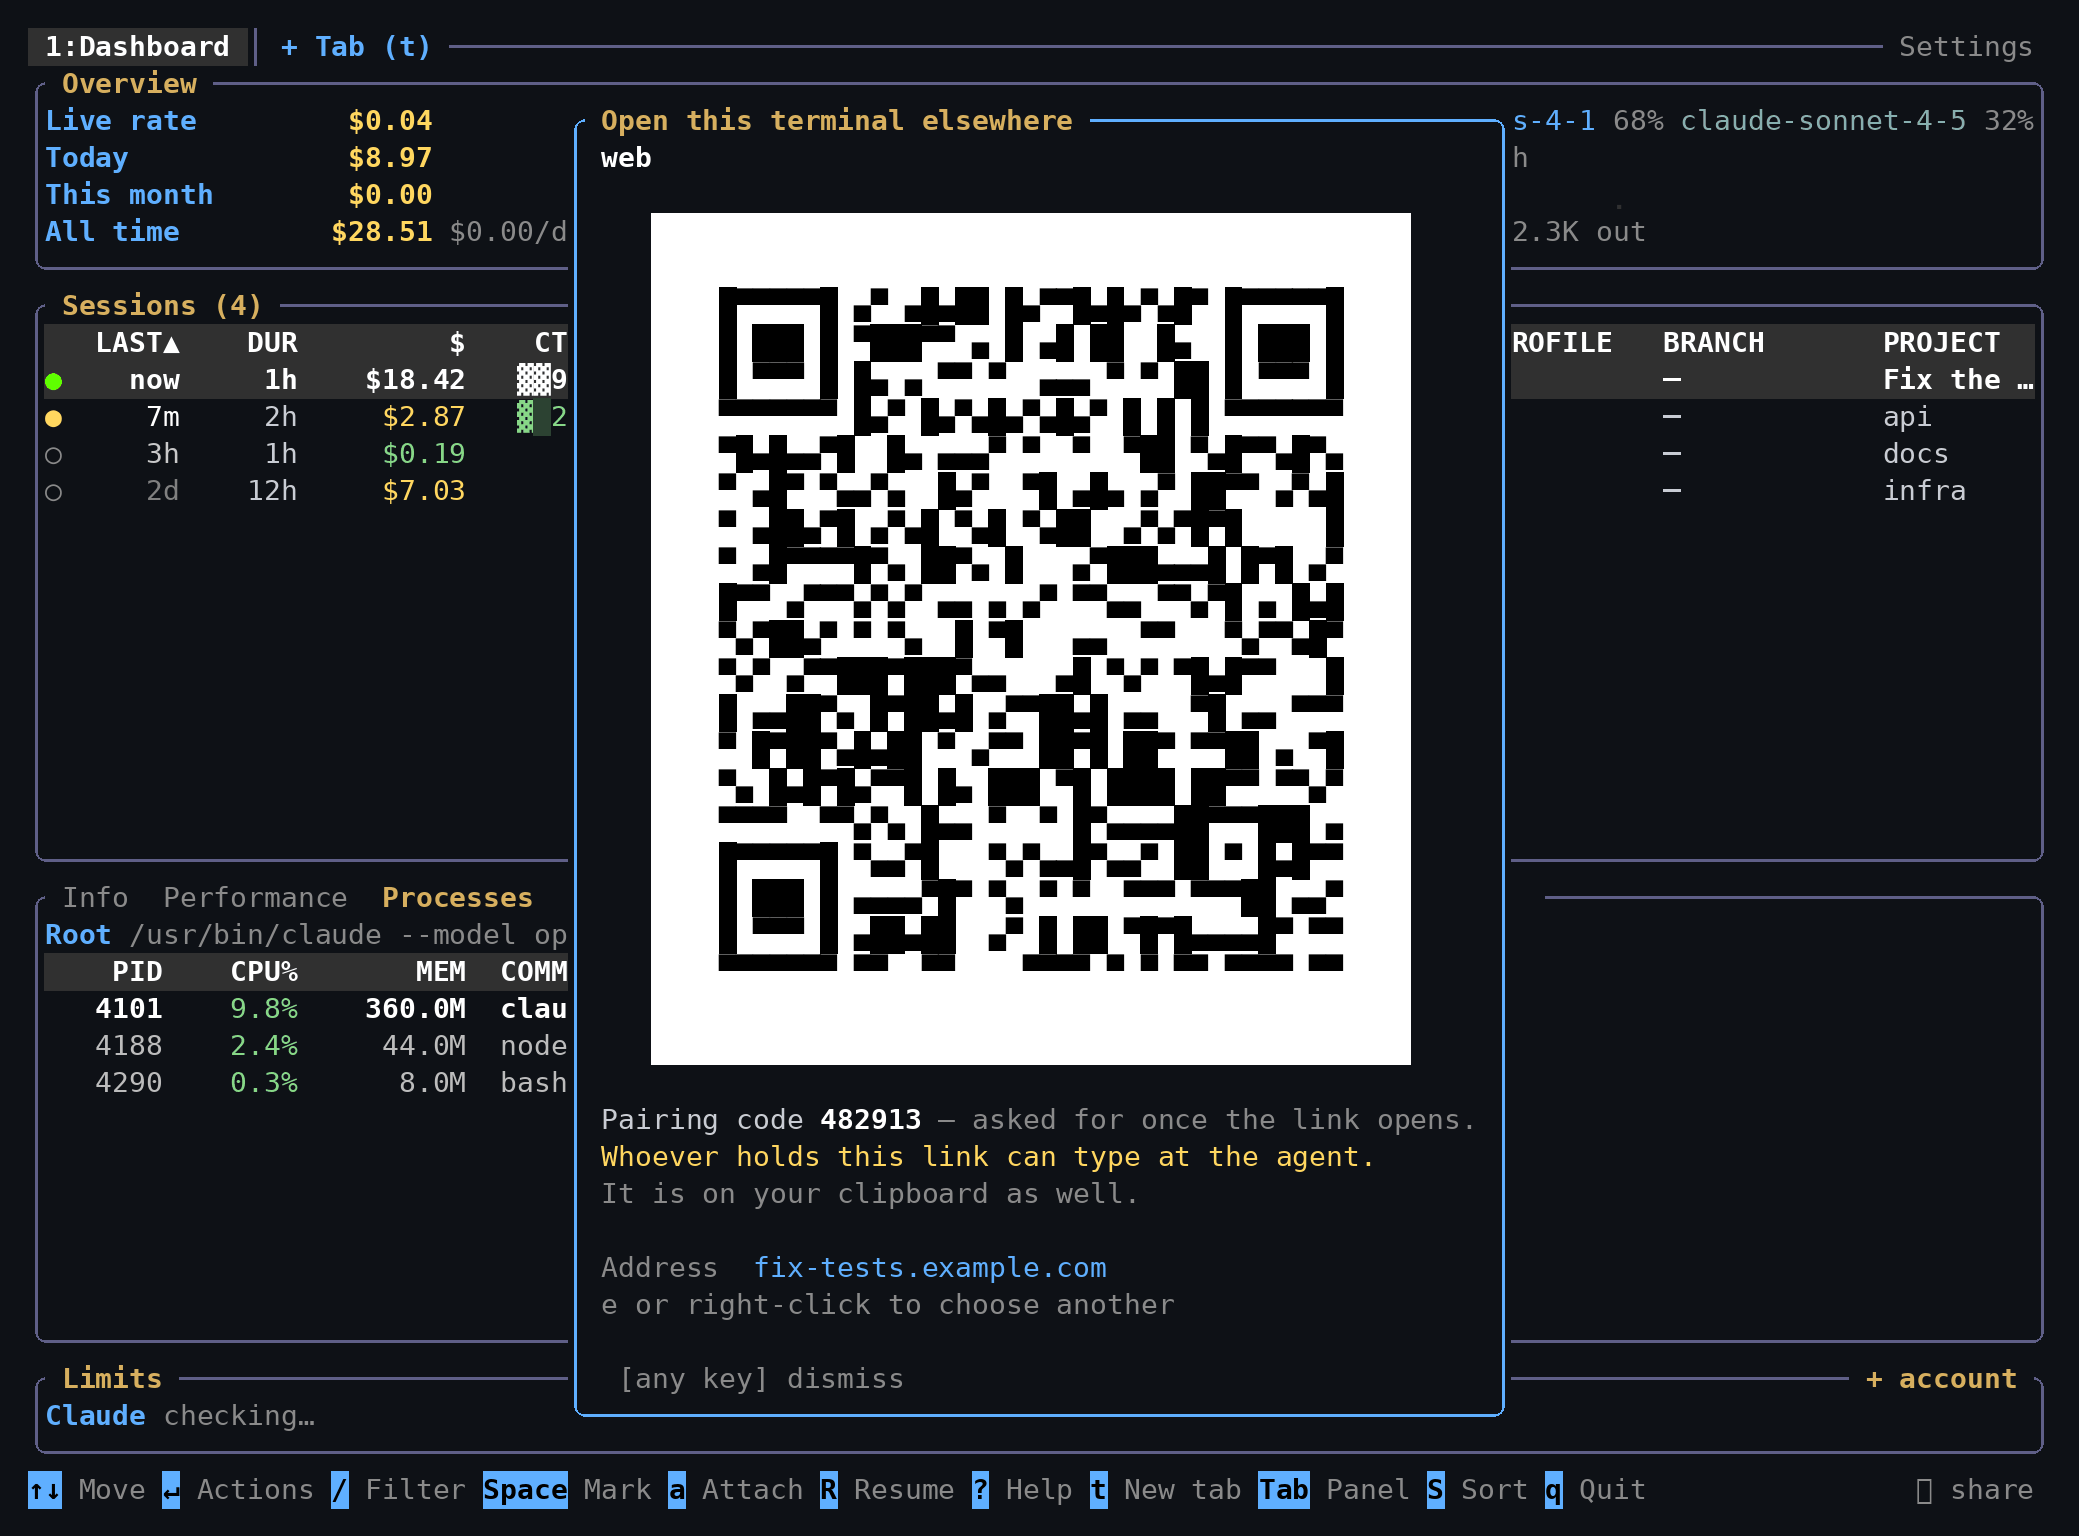Select the 1:Dashboard tab

pyautogui.click(x=137, y=47)
